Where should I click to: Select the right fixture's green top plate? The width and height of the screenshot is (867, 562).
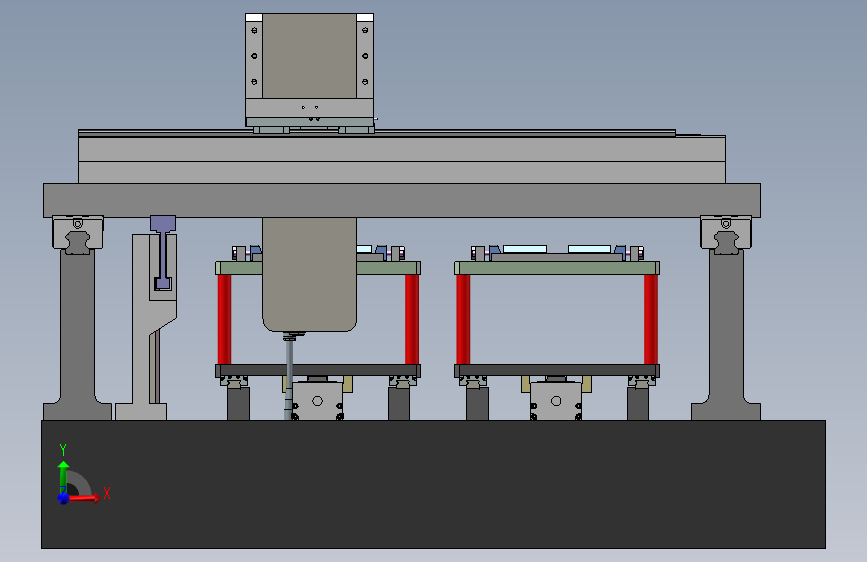[557, 268]
